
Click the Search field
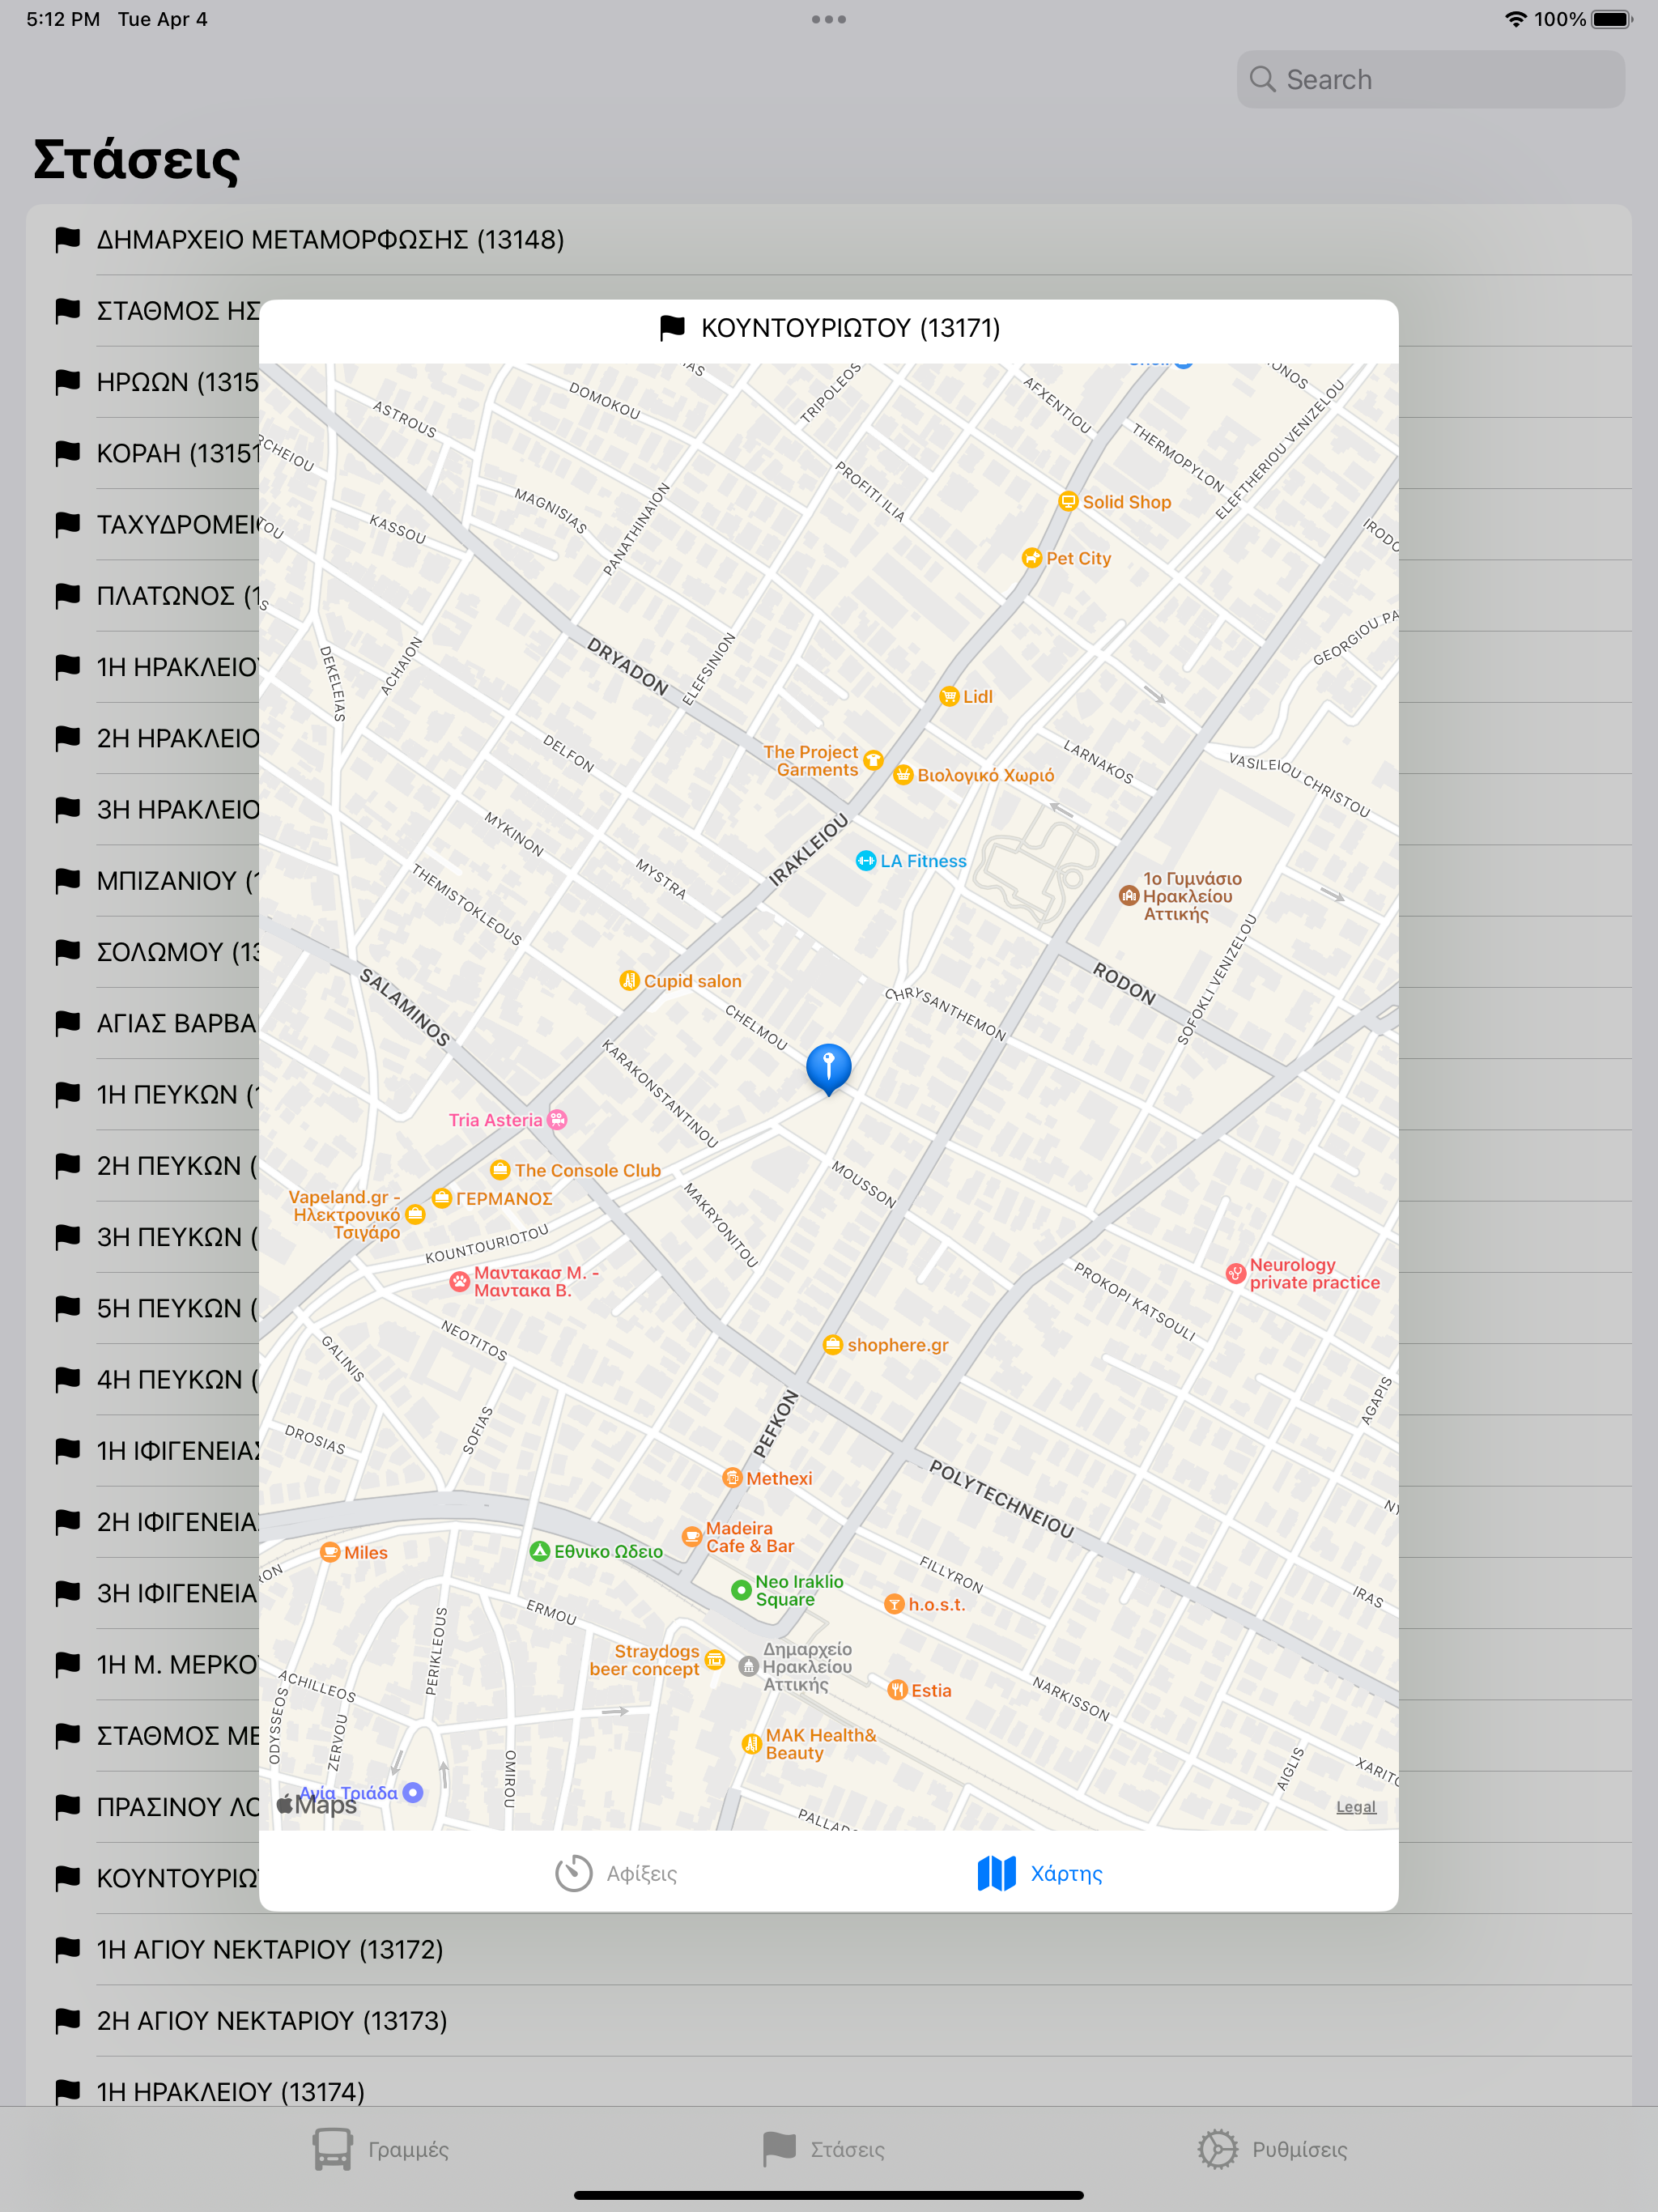[1430, 79]
